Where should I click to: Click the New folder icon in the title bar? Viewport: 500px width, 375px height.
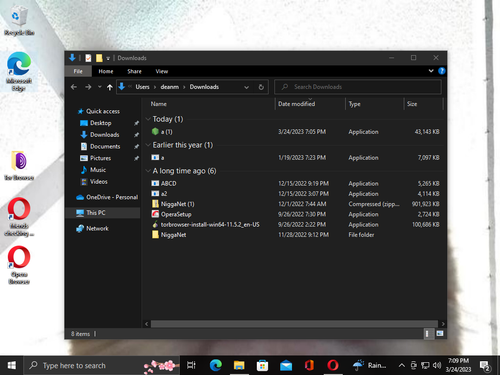pyautogui.click(x=99, y=58)
